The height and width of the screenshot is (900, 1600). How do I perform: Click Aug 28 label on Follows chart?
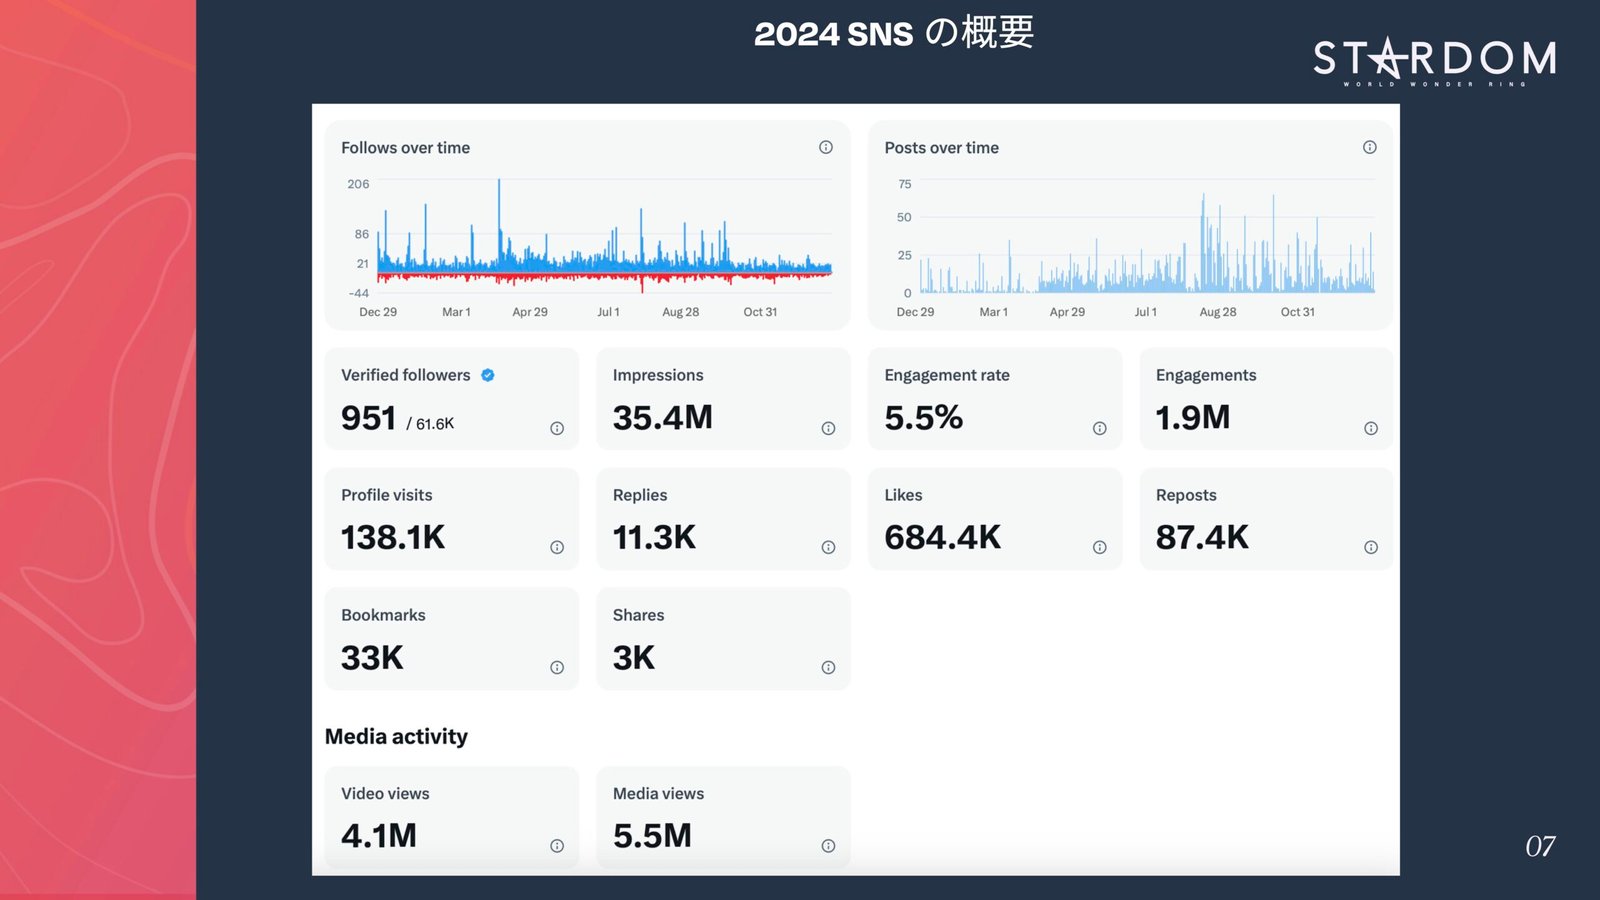tap(680, 312)
